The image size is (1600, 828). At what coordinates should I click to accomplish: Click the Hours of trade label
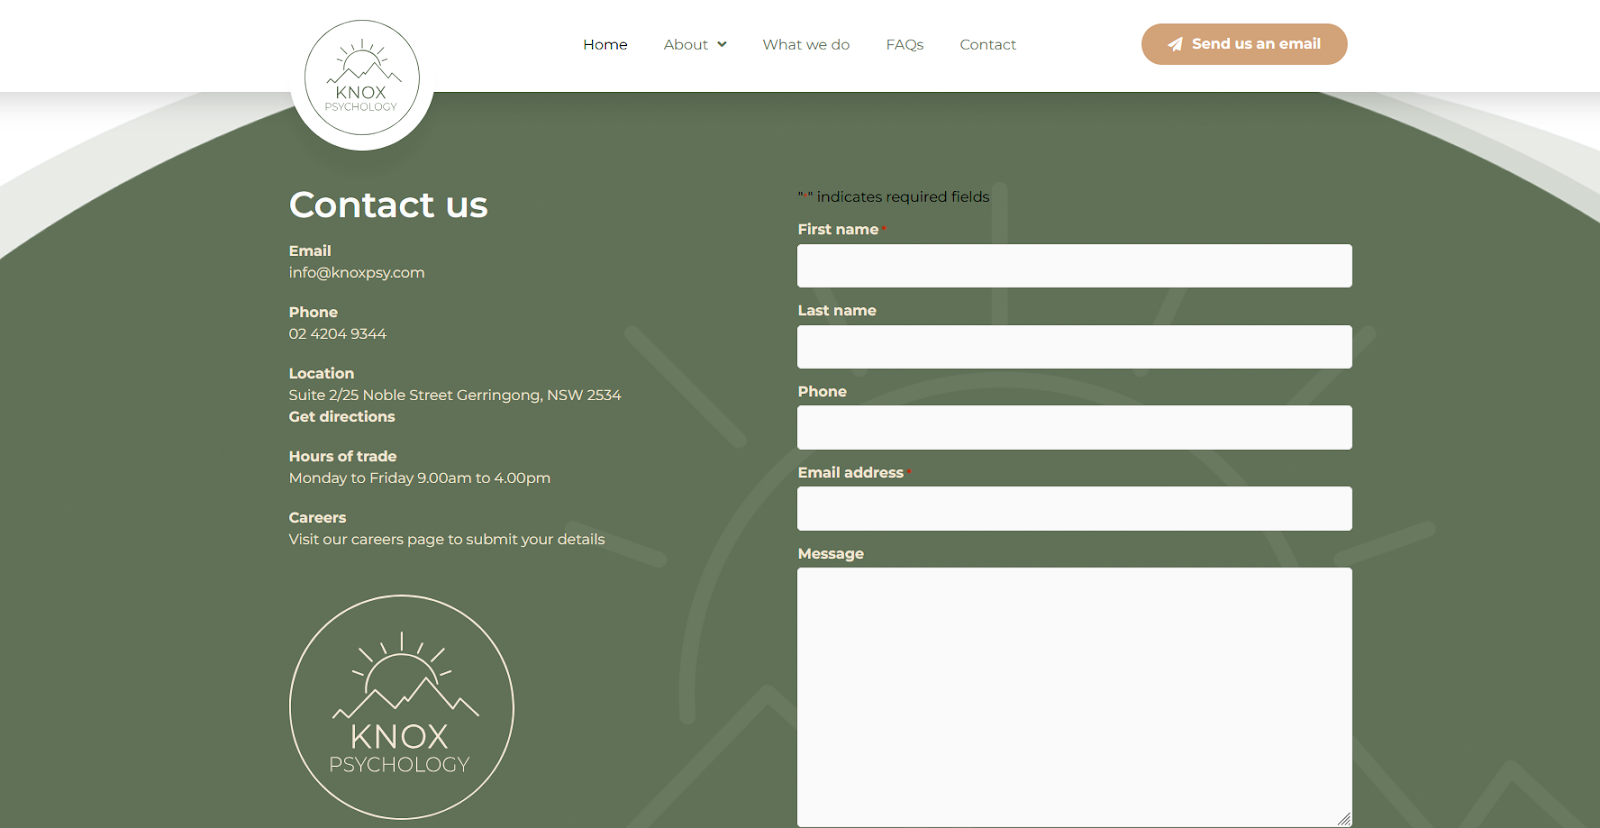click(343, 456)
